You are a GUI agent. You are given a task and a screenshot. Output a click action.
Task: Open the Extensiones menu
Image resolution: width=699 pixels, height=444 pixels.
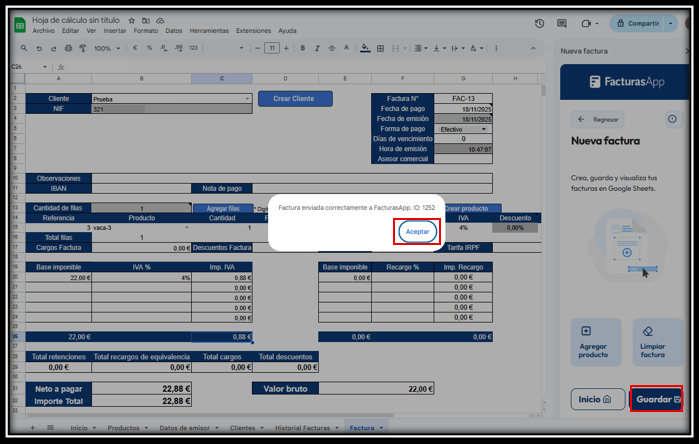[253, 31]
